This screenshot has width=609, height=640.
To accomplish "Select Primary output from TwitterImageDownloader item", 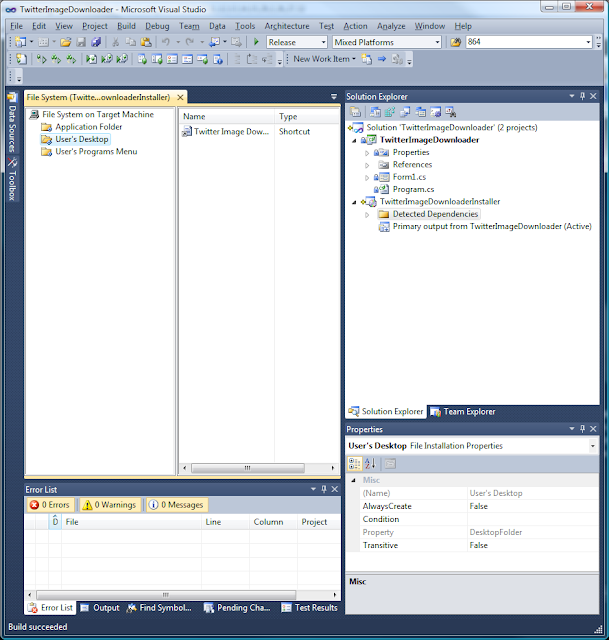I will (x=491, y=226).
